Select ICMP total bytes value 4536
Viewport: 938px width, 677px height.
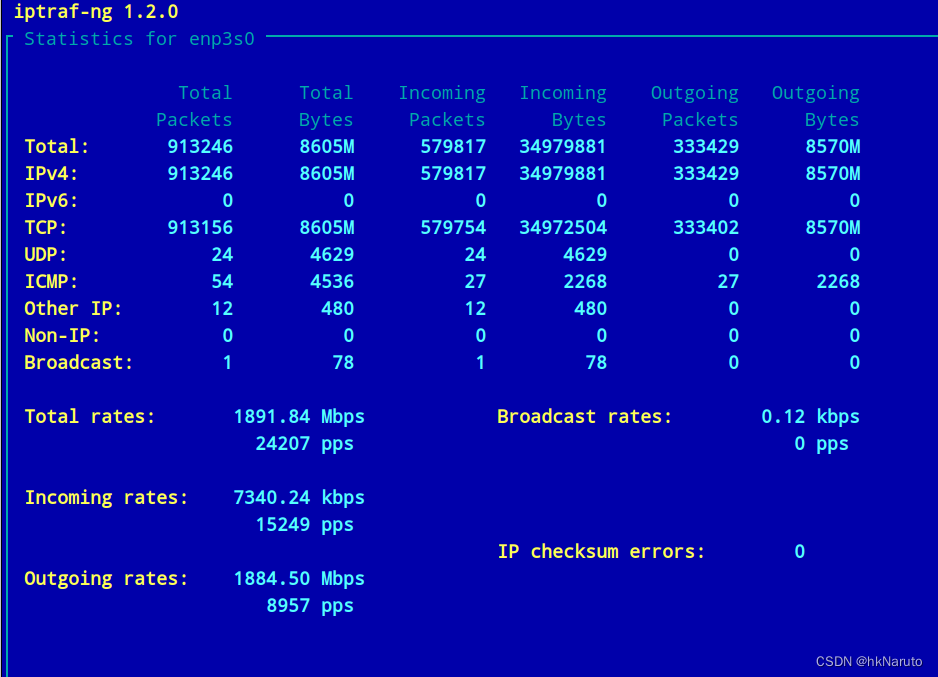pos(332,281)
